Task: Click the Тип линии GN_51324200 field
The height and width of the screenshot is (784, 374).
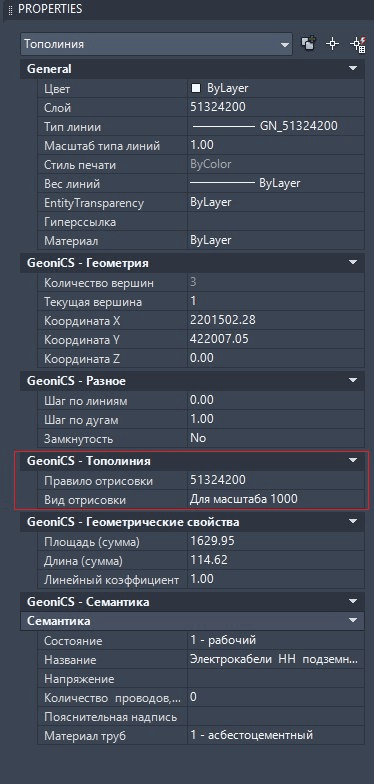Action: pos(276,126)
